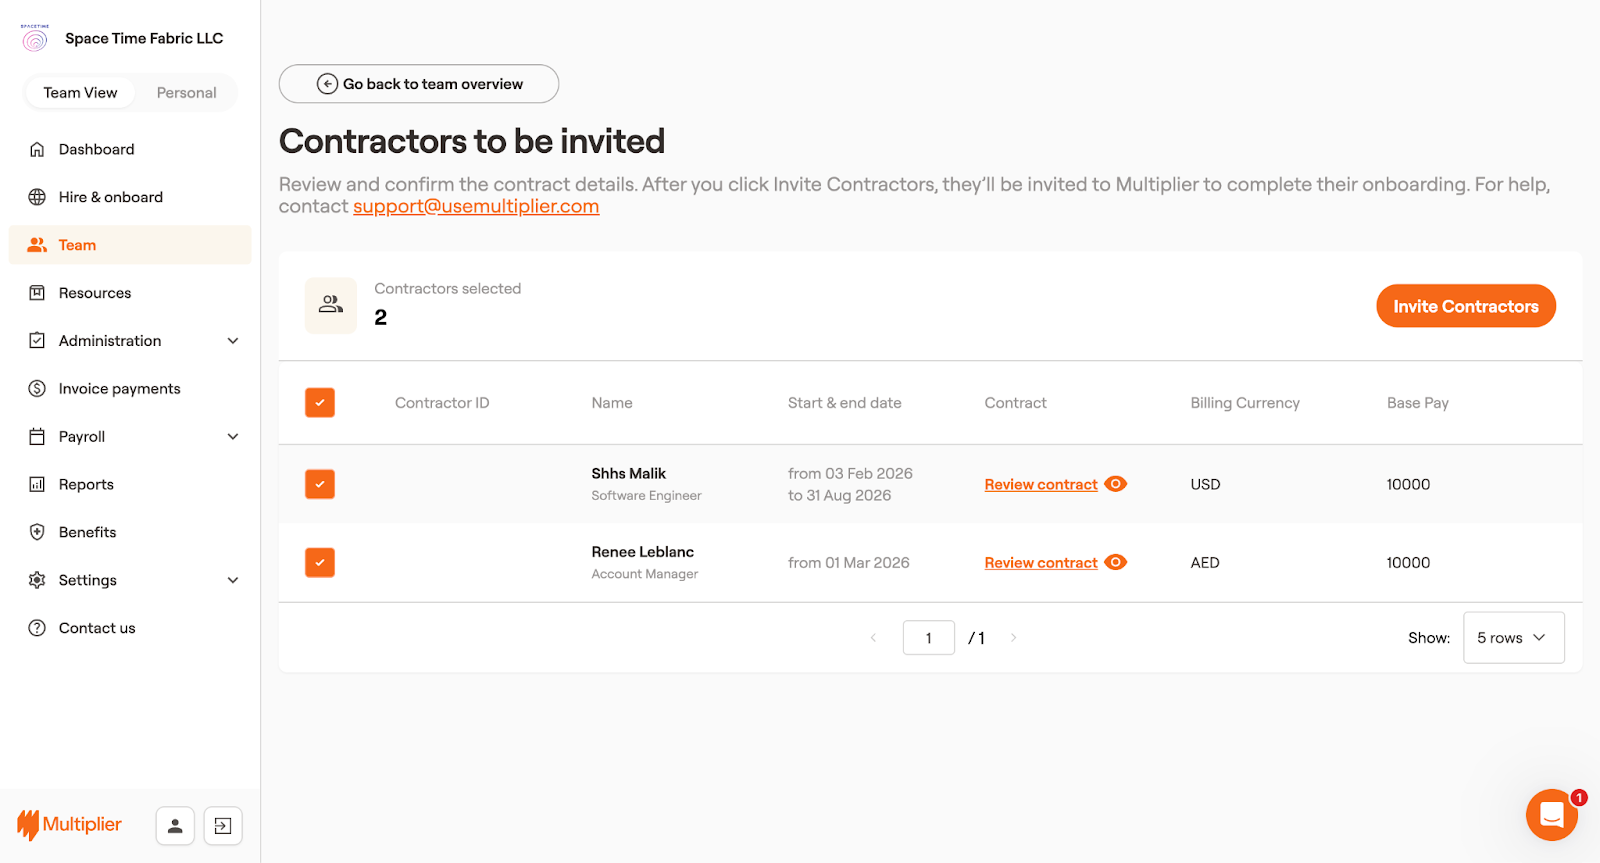Click the Space Time Fabric company logo
Screen dimensions: 1600x863
(35, 39)
